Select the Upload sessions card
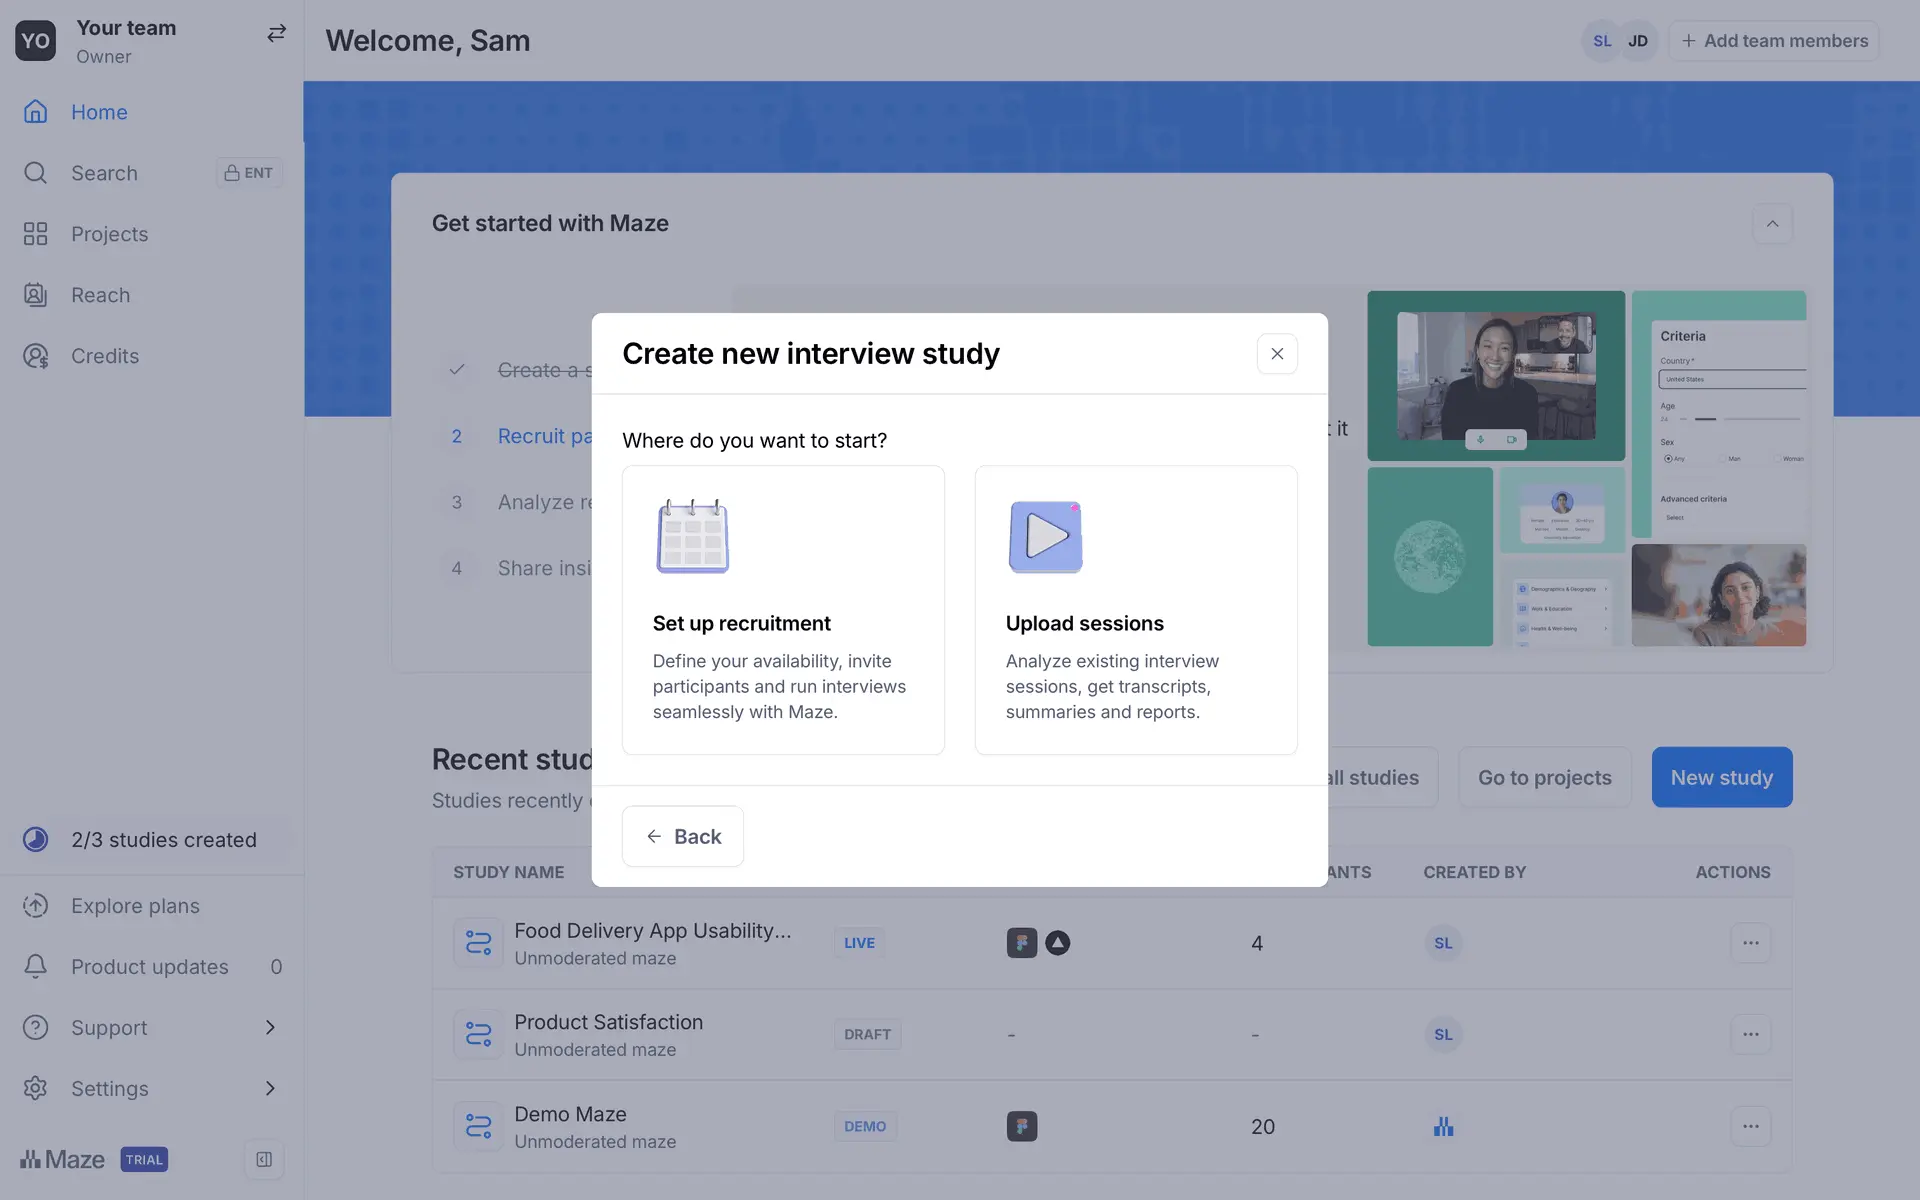This screenshot has height=1200, width=1920. (1136, 610)
